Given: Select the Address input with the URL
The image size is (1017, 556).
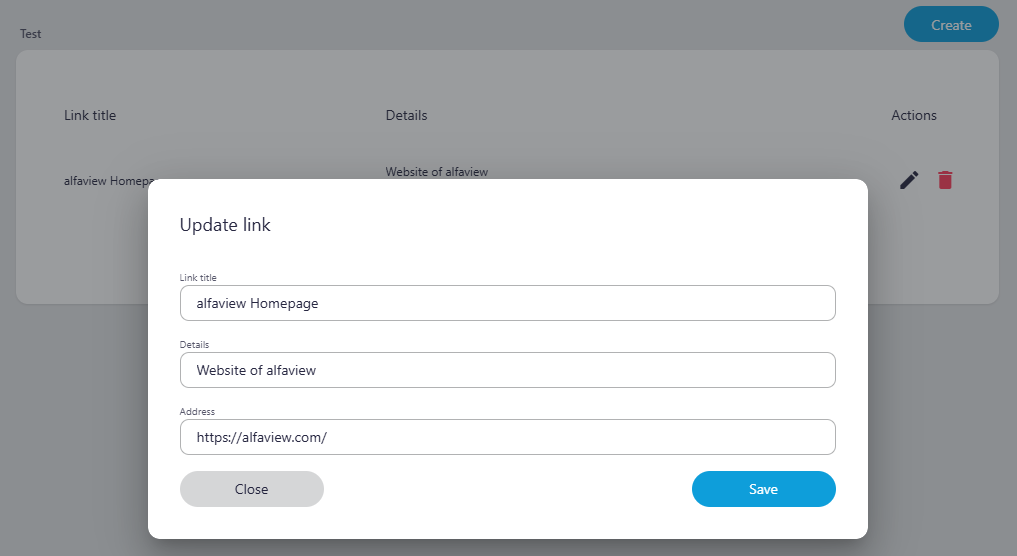Looking at the screenshot, I should pos(507,437).
